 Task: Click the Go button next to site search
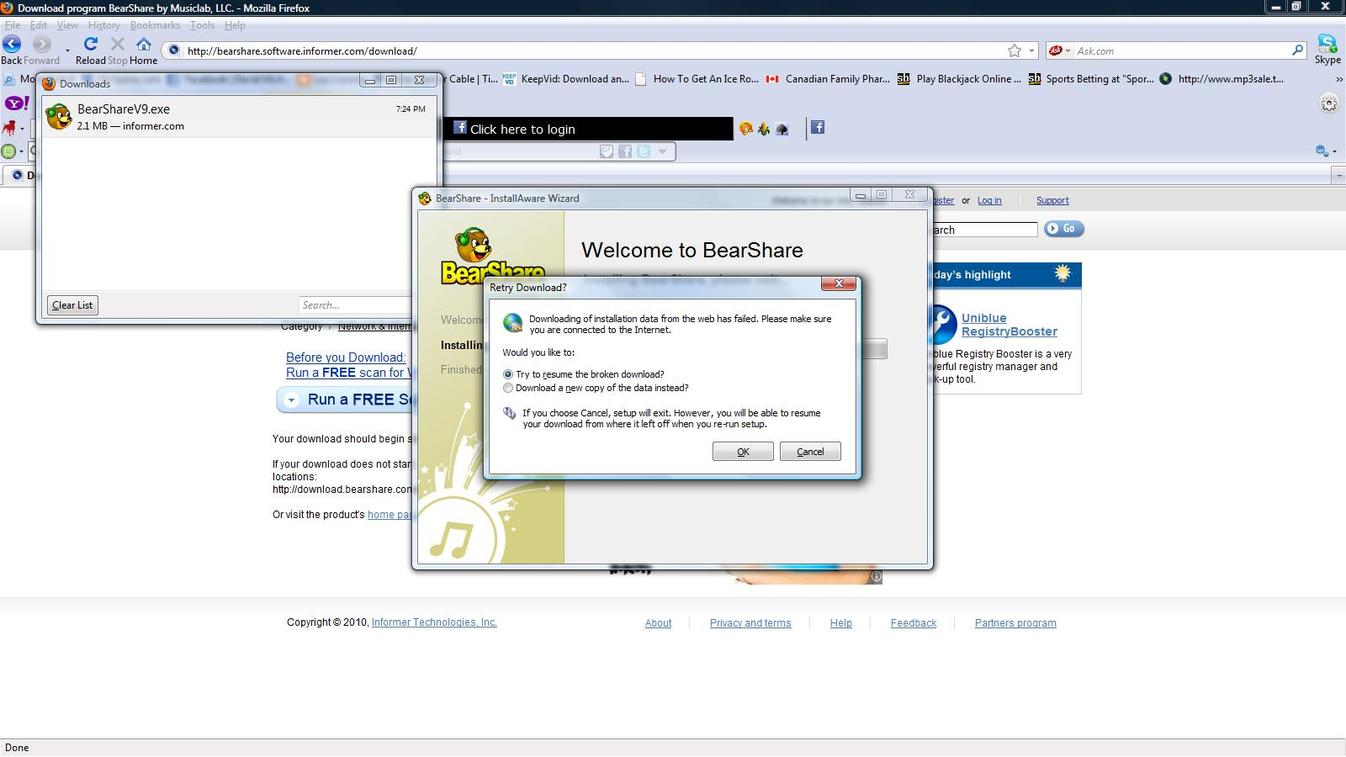pyautogui.click(x=1064, y=229)
